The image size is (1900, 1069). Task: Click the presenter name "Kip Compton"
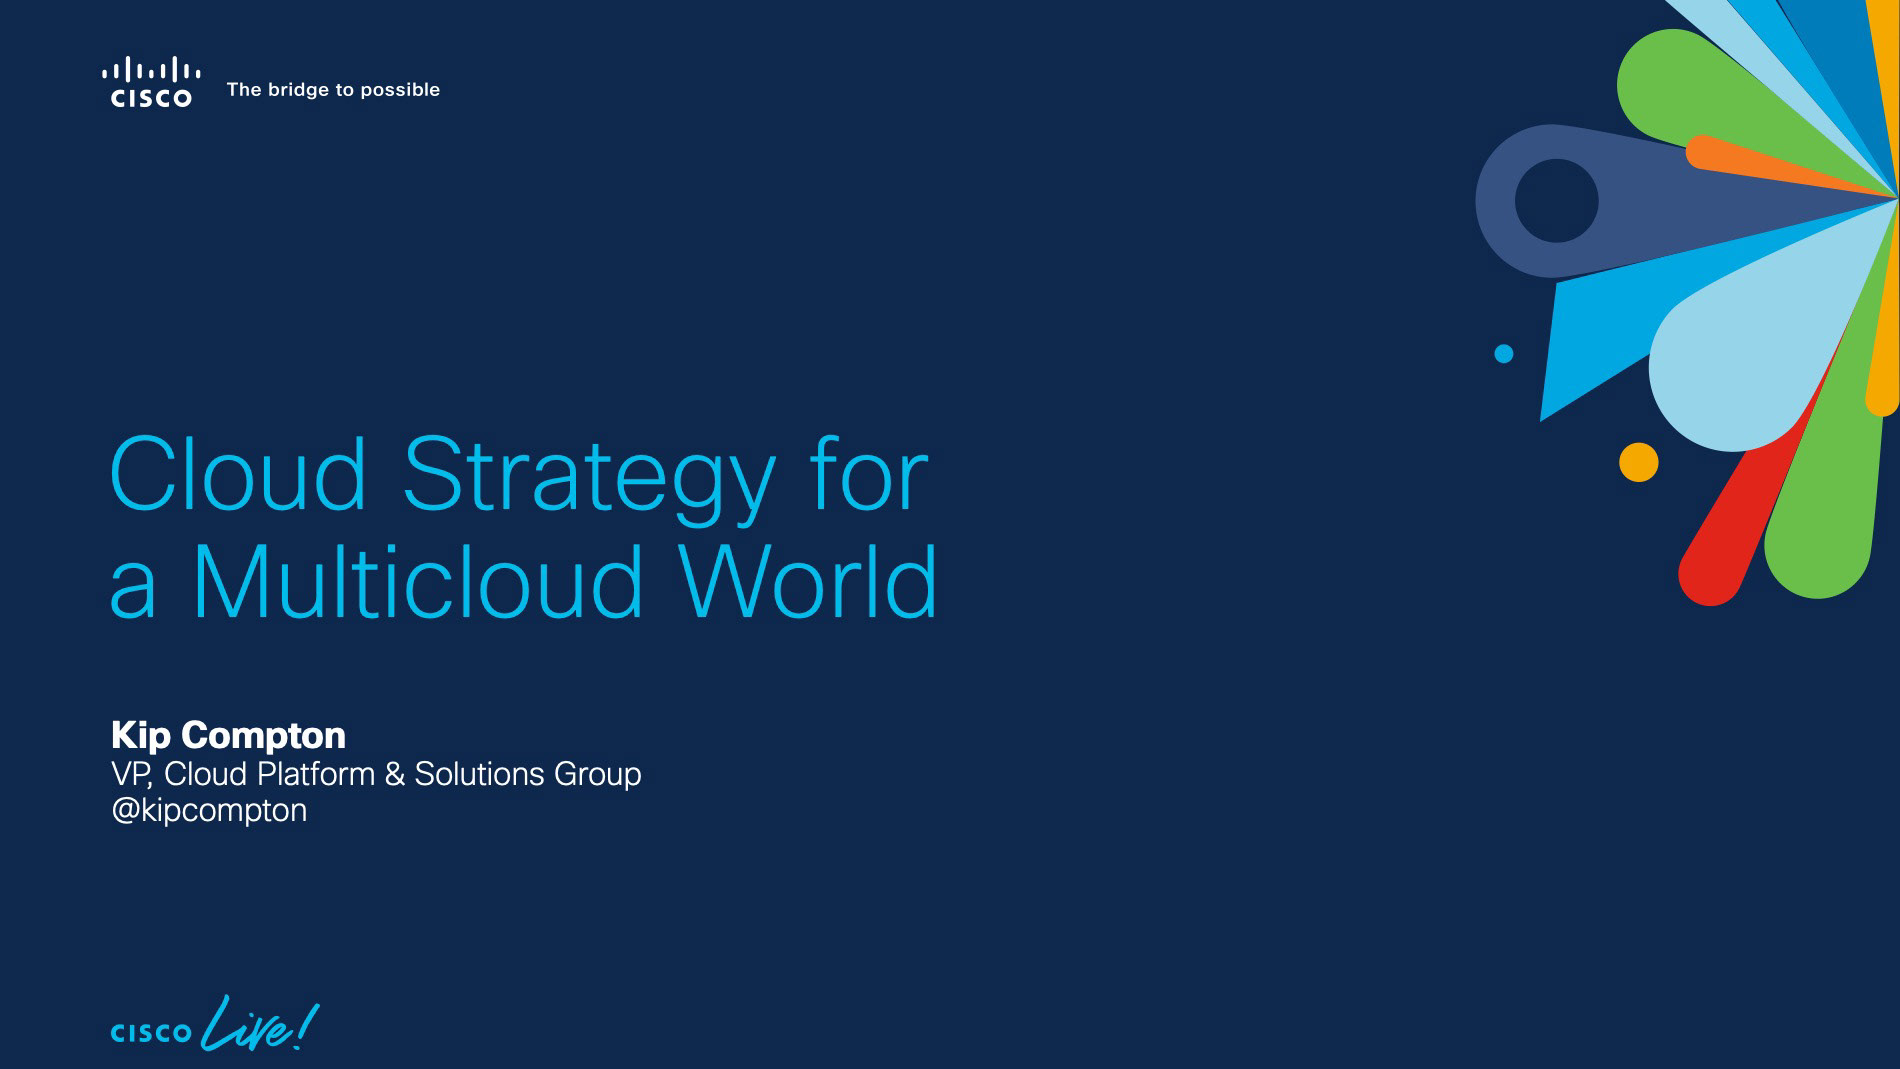tap(228, 735)
